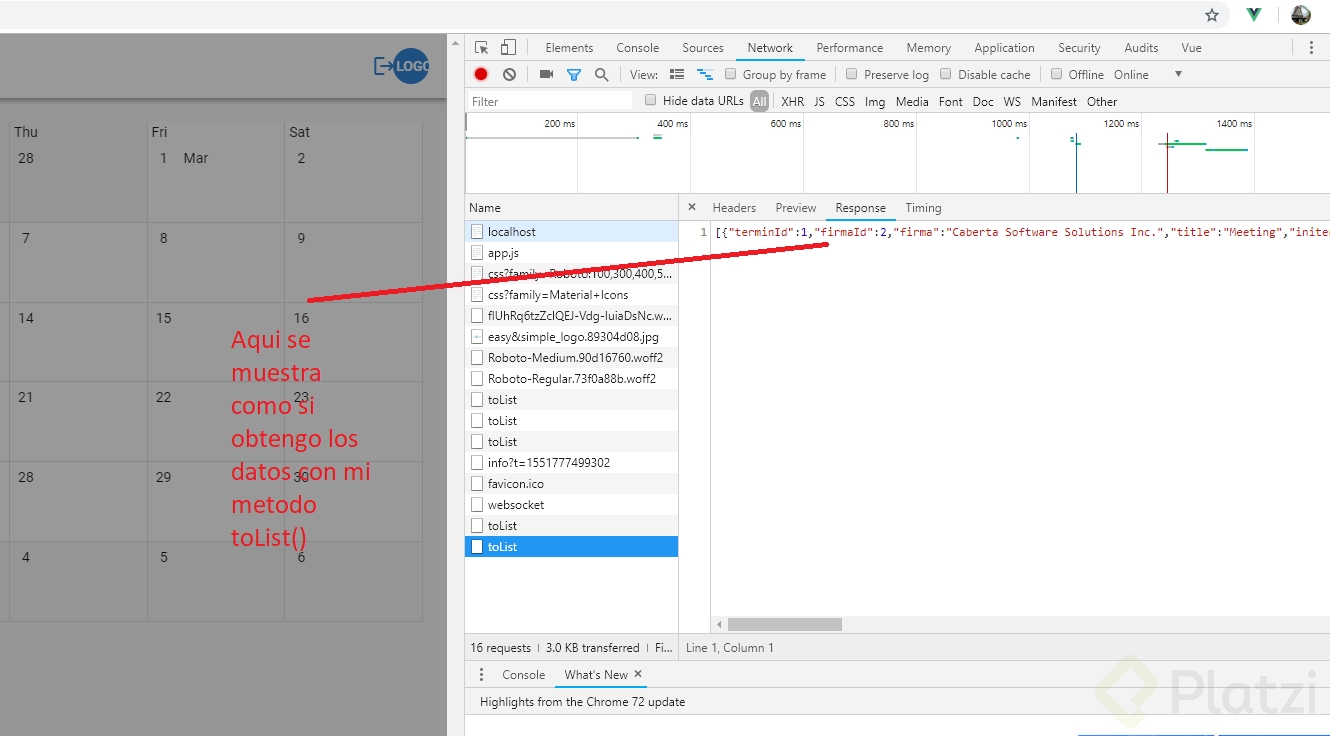Check the Offline checkbox
The height and width of the screenshot is (736, 1330).
[x=1056, y=74]
